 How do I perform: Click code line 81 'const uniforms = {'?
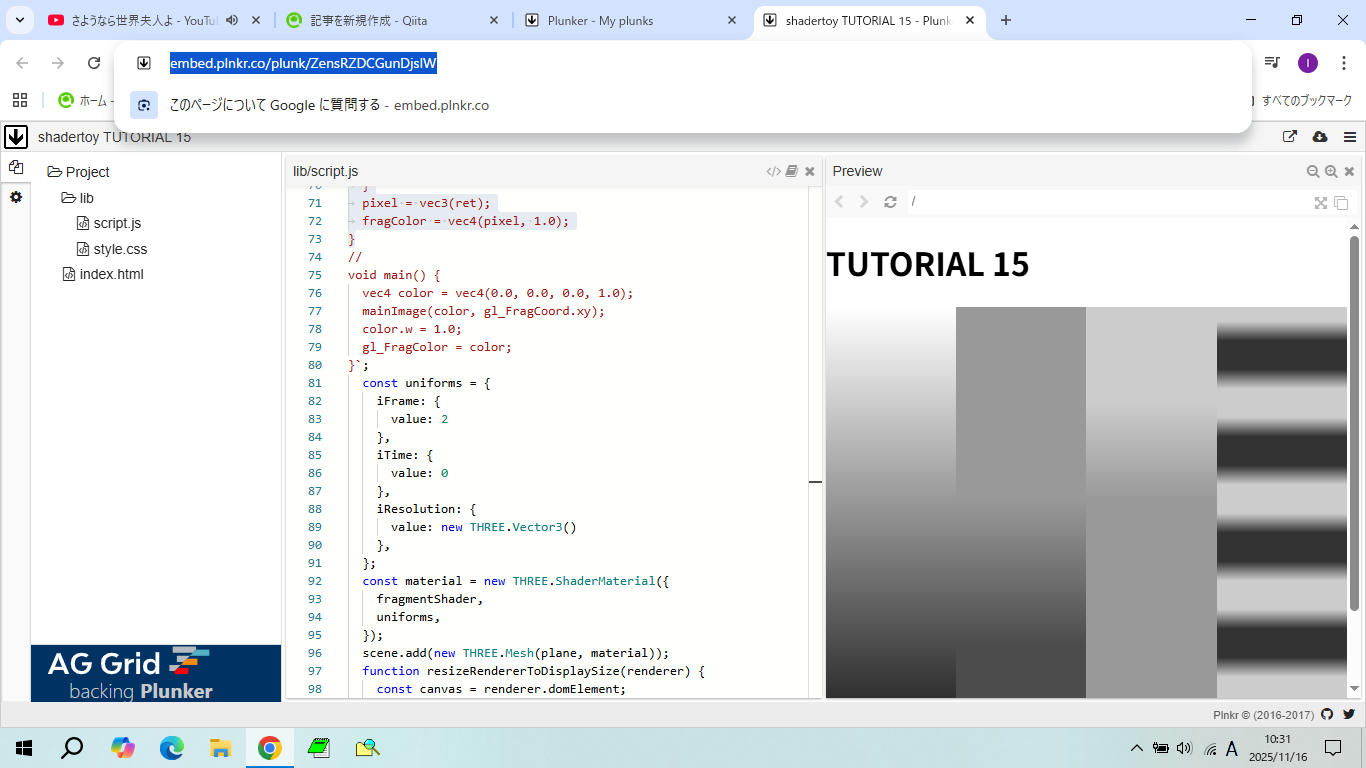(x=426, y=383)
